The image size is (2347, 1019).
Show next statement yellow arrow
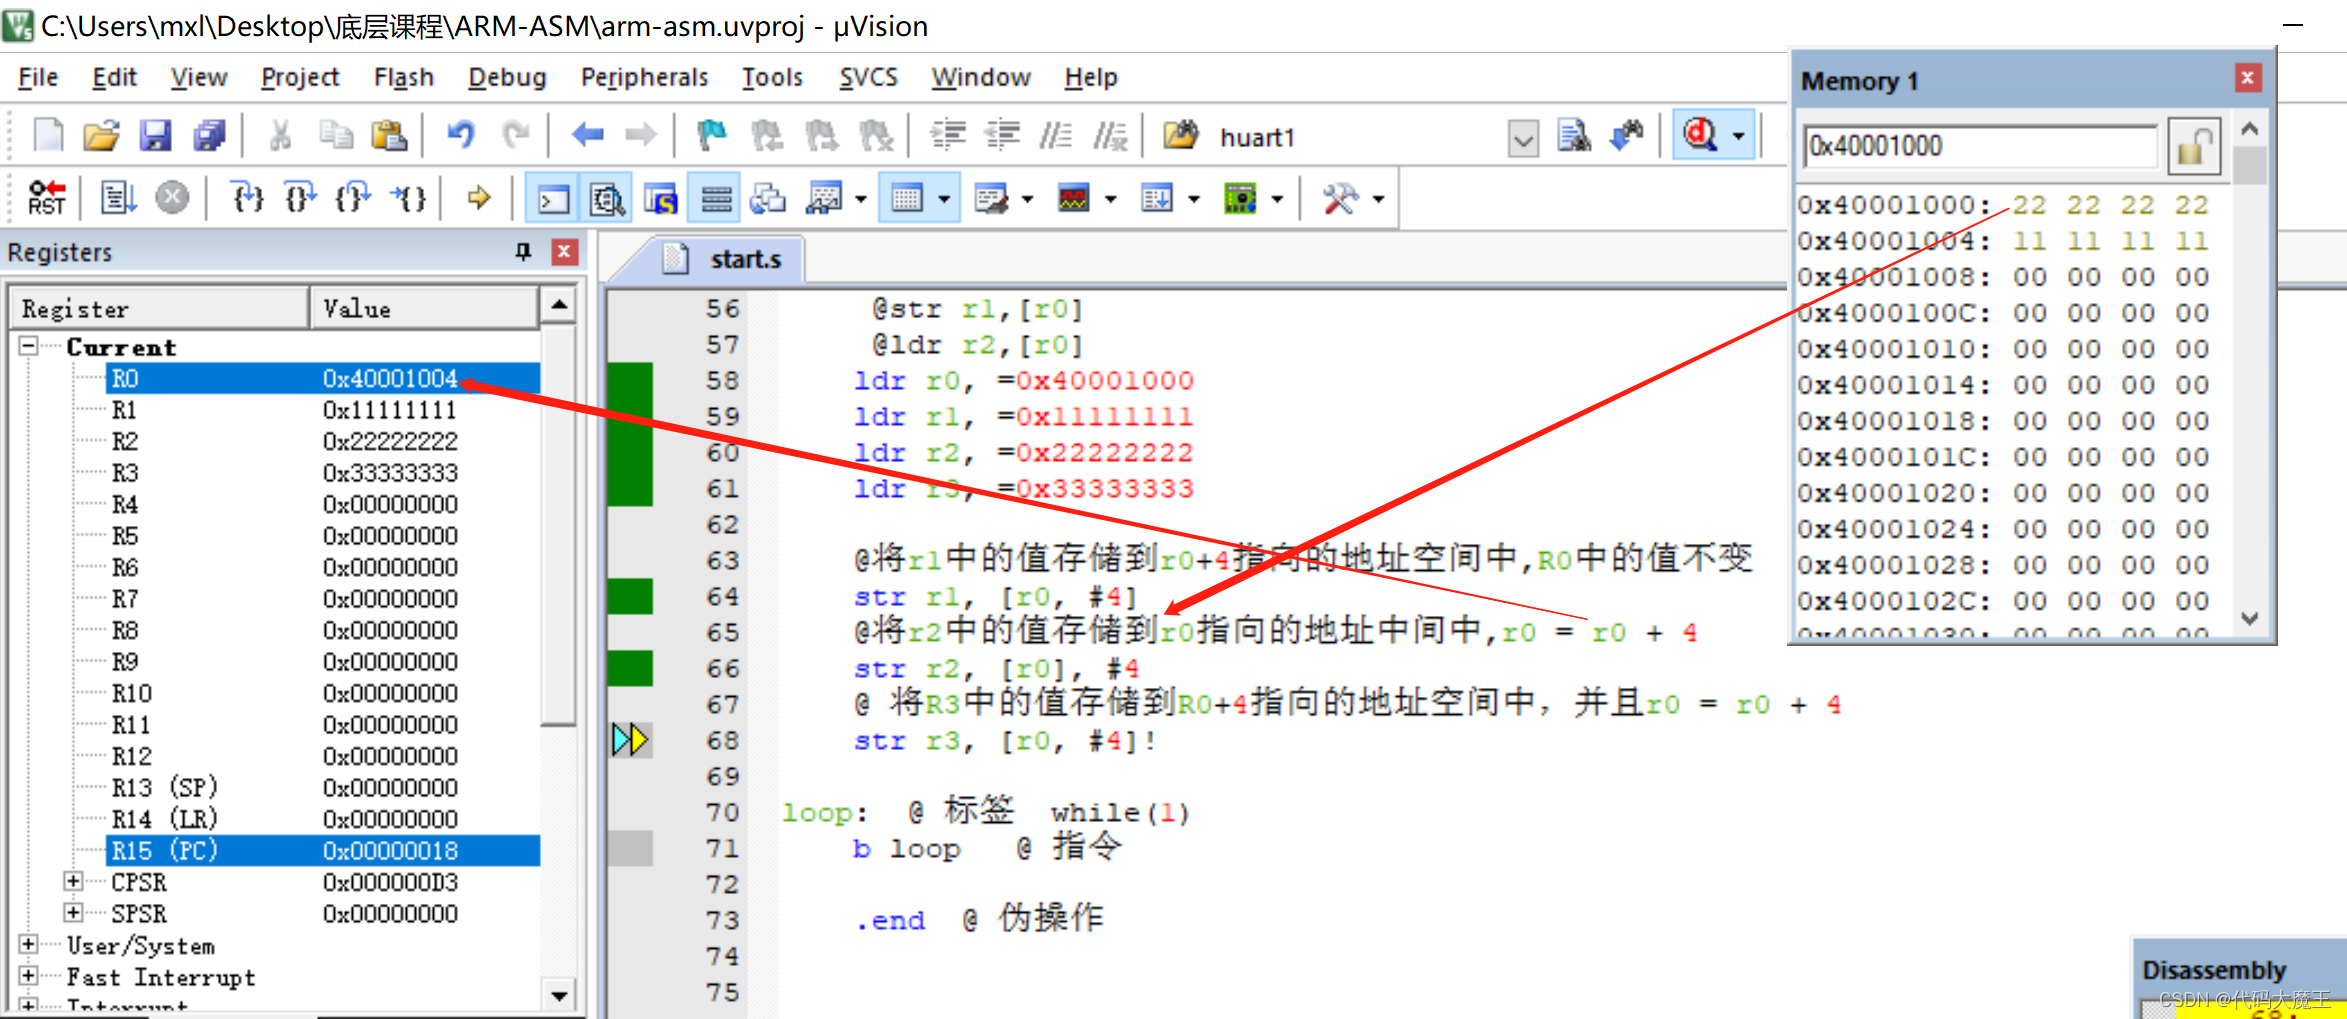coord(479,198)
